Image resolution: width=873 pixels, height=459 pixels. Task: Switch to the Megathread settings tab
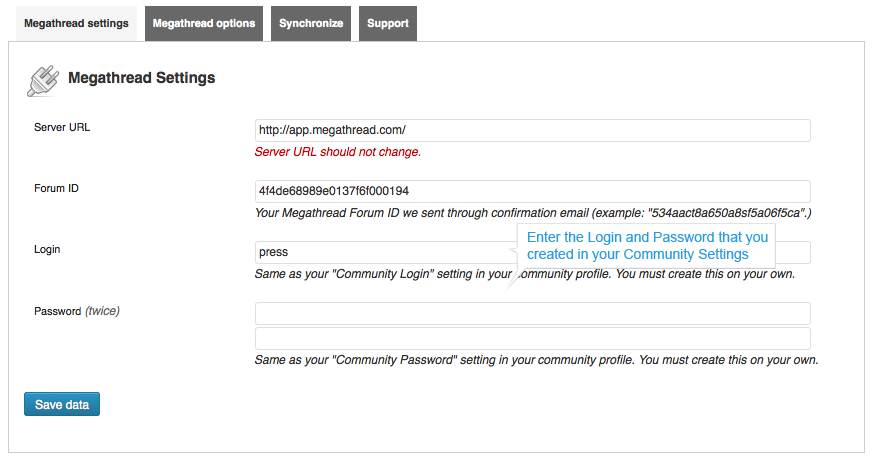pos(76,23)
